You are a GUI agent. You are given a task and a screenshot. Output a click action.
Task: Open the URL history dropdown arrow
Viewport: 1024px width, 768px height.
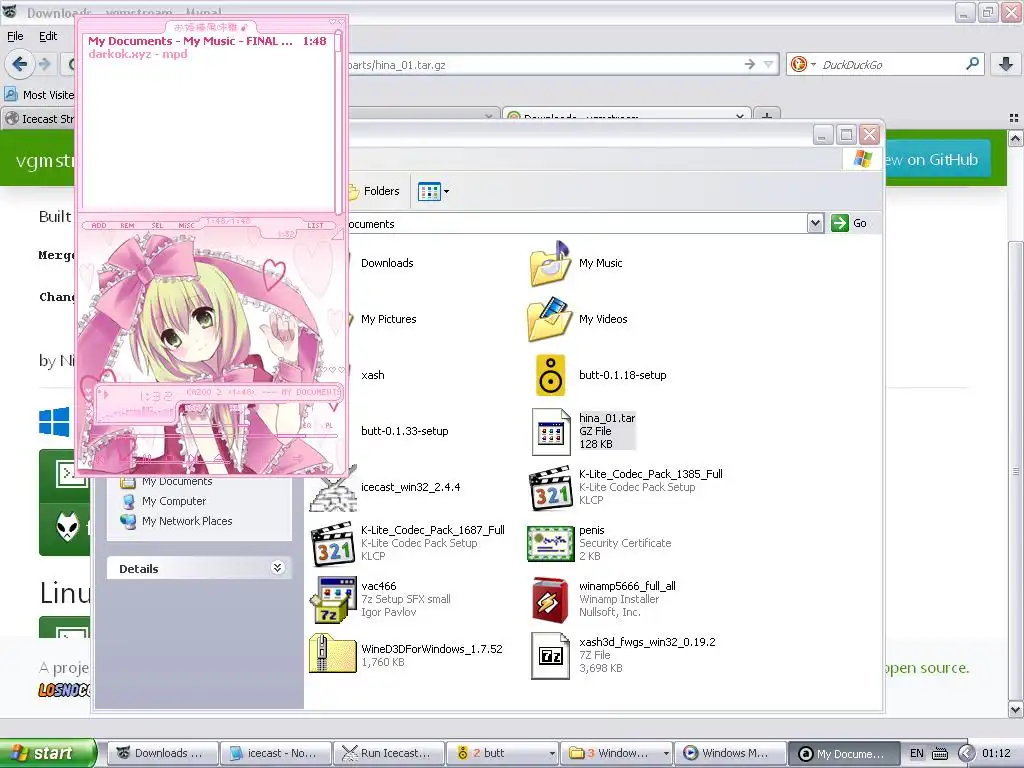(x=769, y=64)
